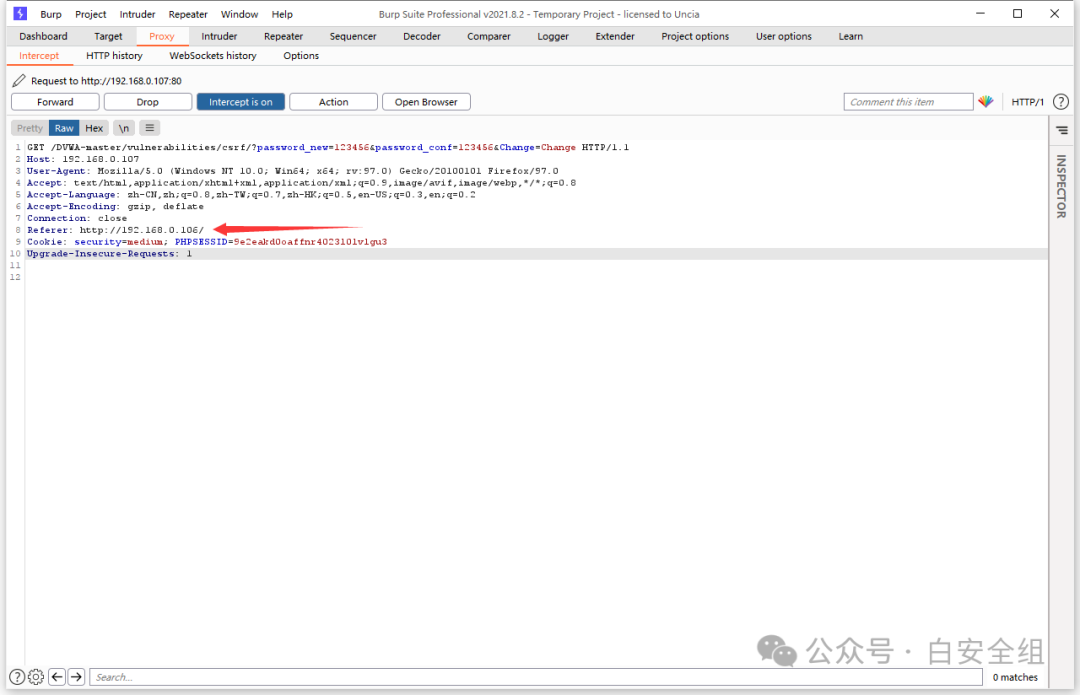Click the pencil edit target icon
The width and height of the screenshot is (1080, 695).
[x=19, y=81]
